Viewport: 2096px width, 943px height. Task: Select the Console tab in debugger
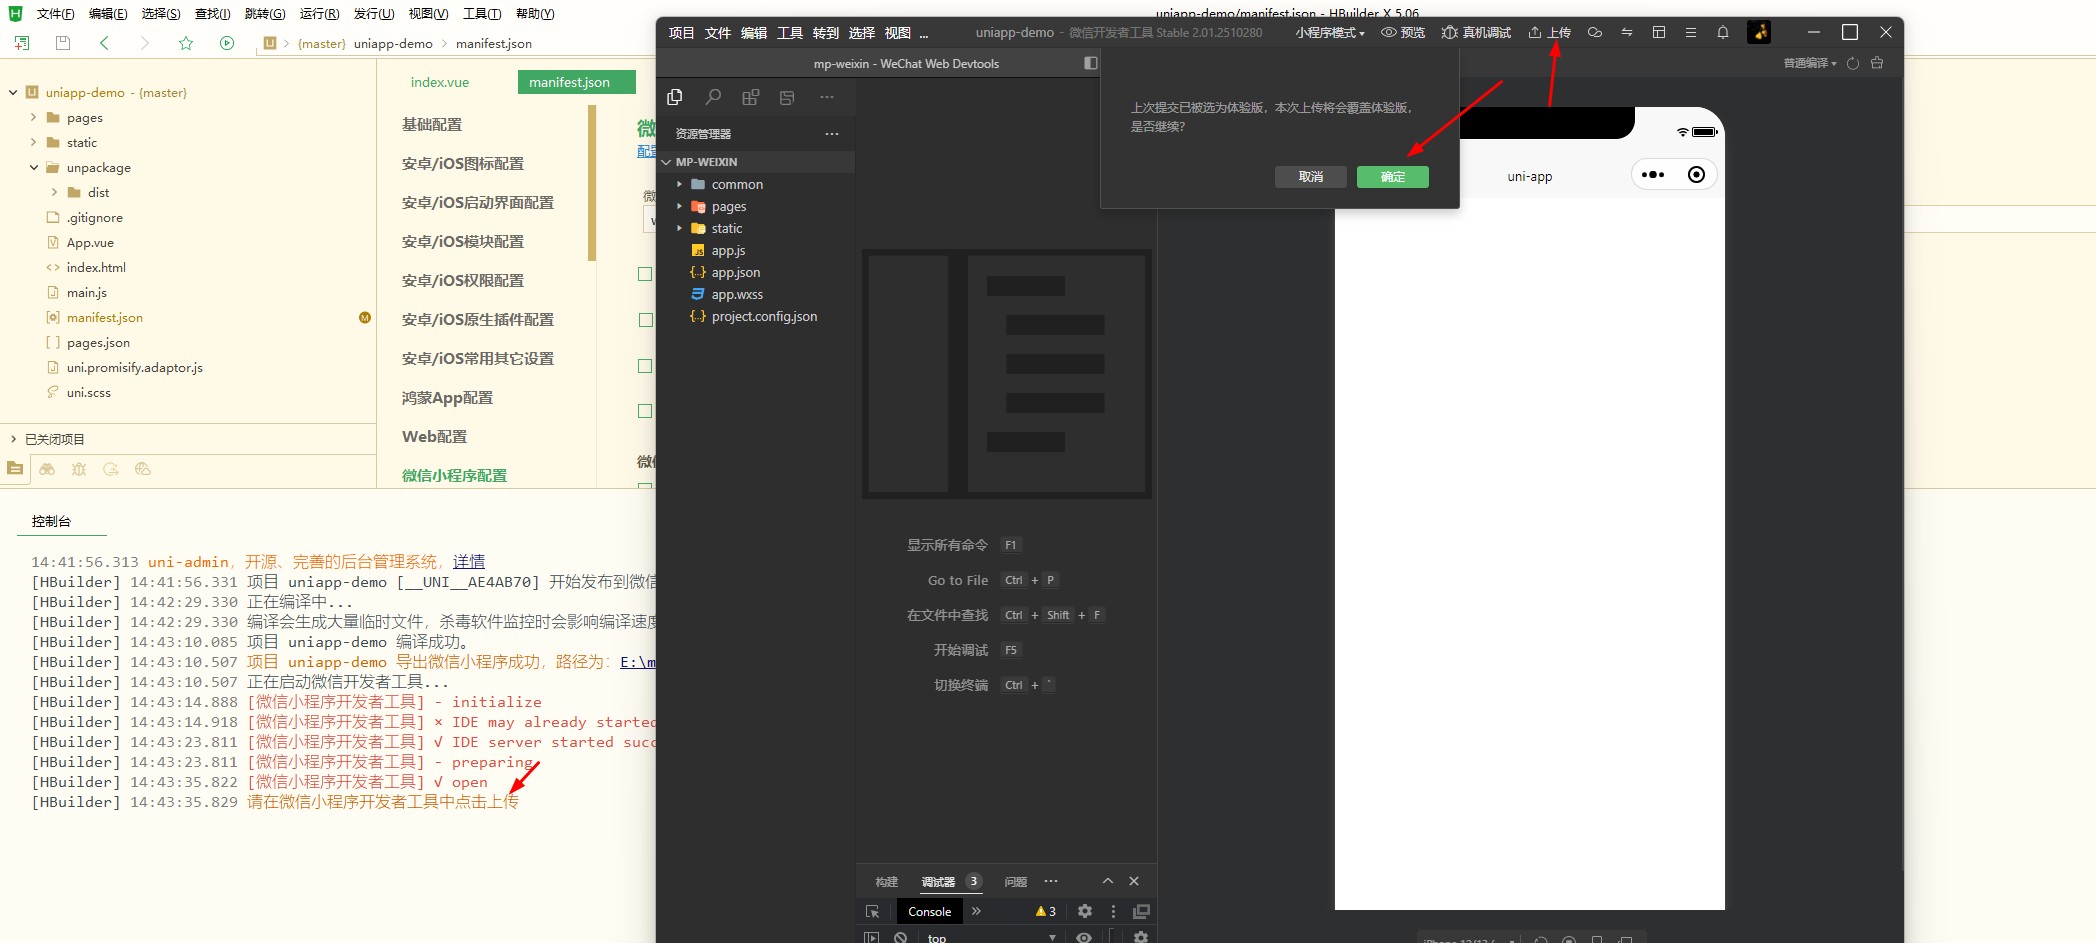pyautogui.click(x=929, y=911)
